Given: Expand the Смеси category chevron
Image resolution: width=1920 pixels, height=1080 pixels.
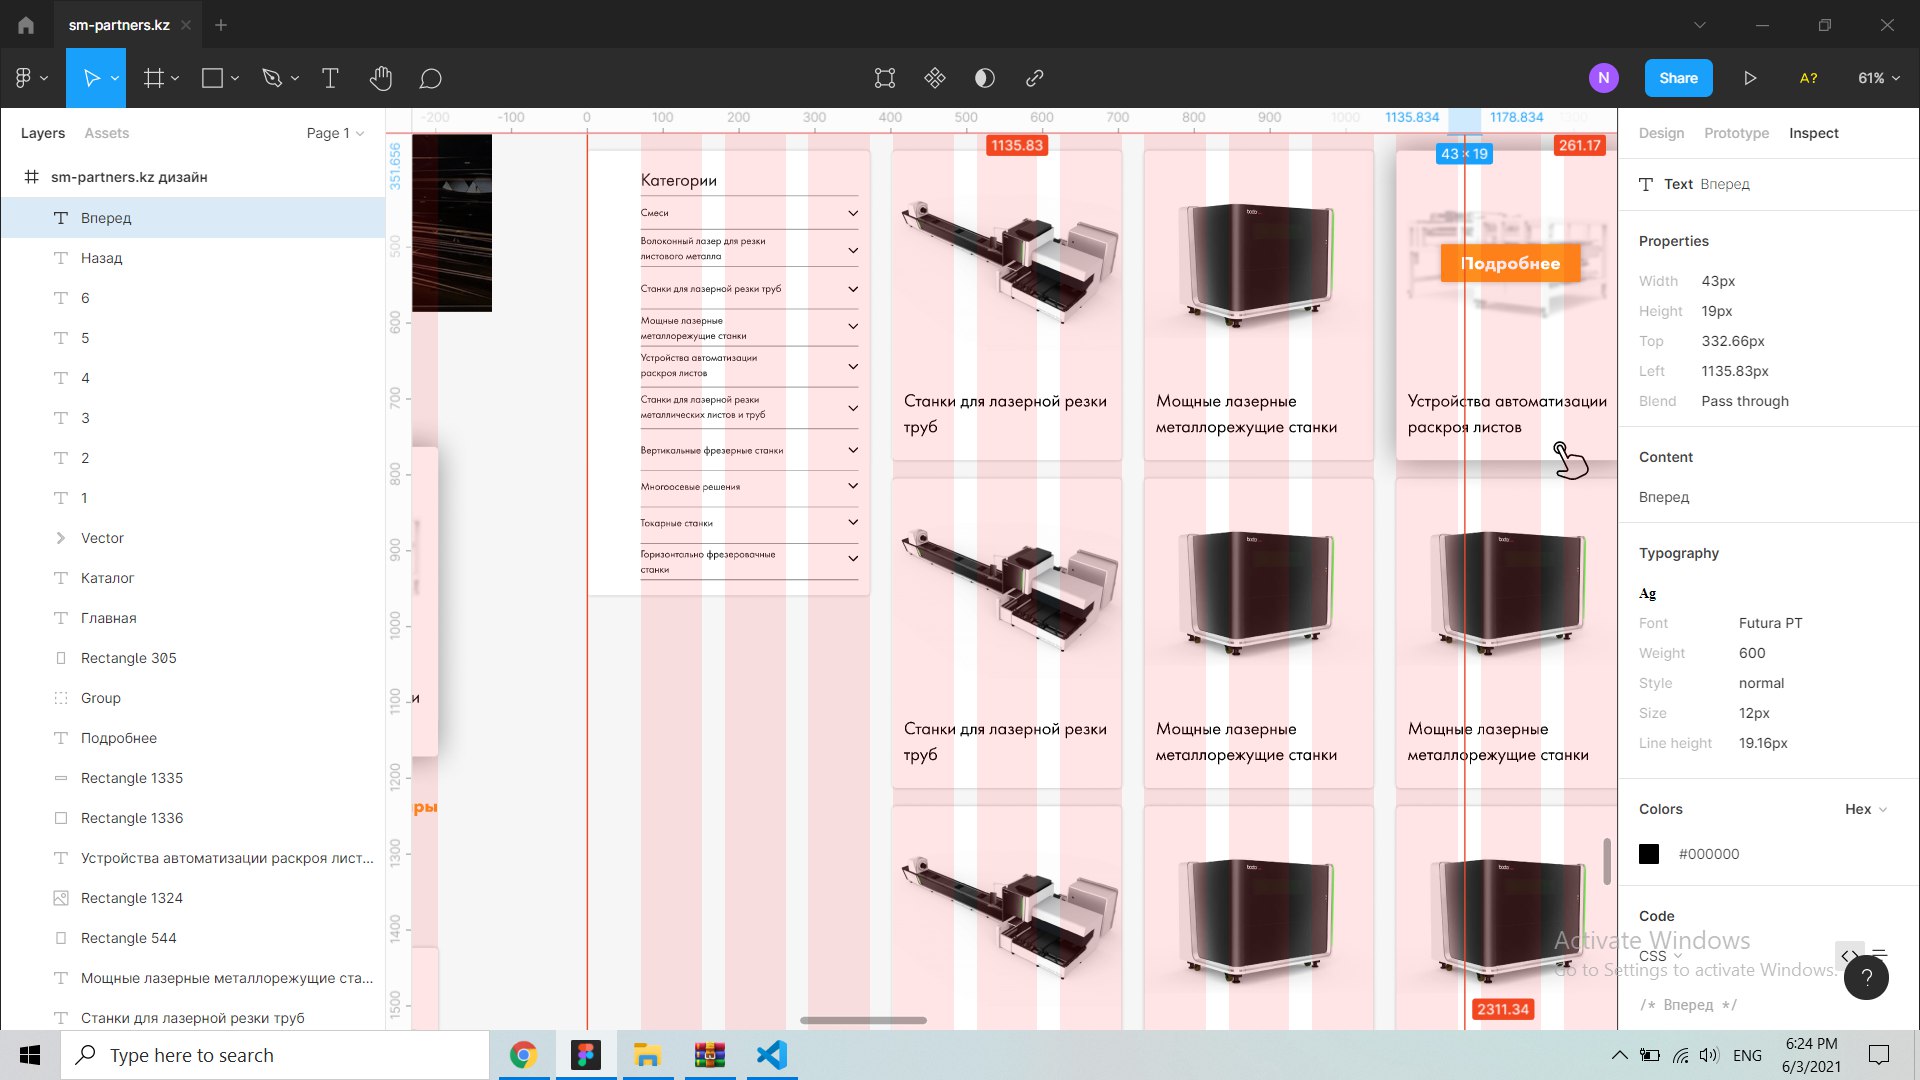Looking at the screenshot, I should tap(853, 213).
